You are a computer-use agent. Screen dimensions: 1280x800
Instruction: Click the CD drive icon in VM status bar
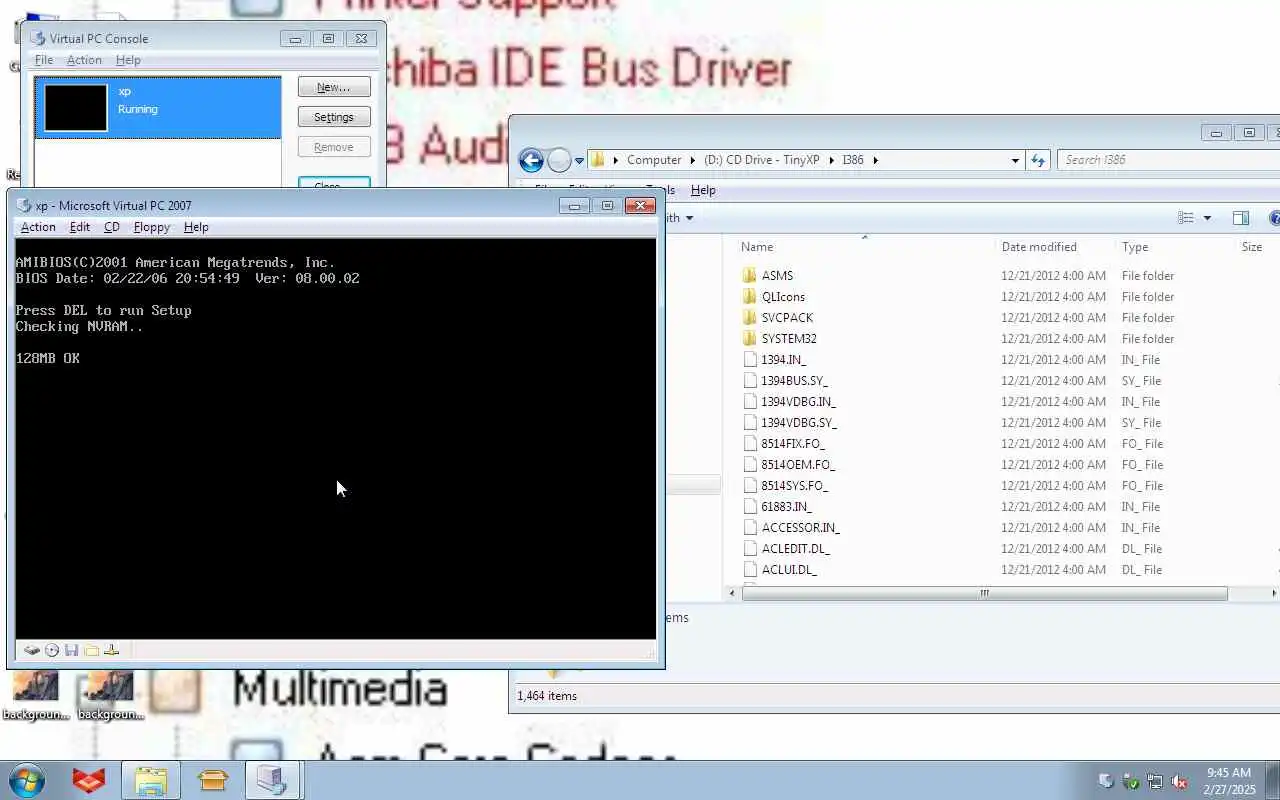coord(52,650)
